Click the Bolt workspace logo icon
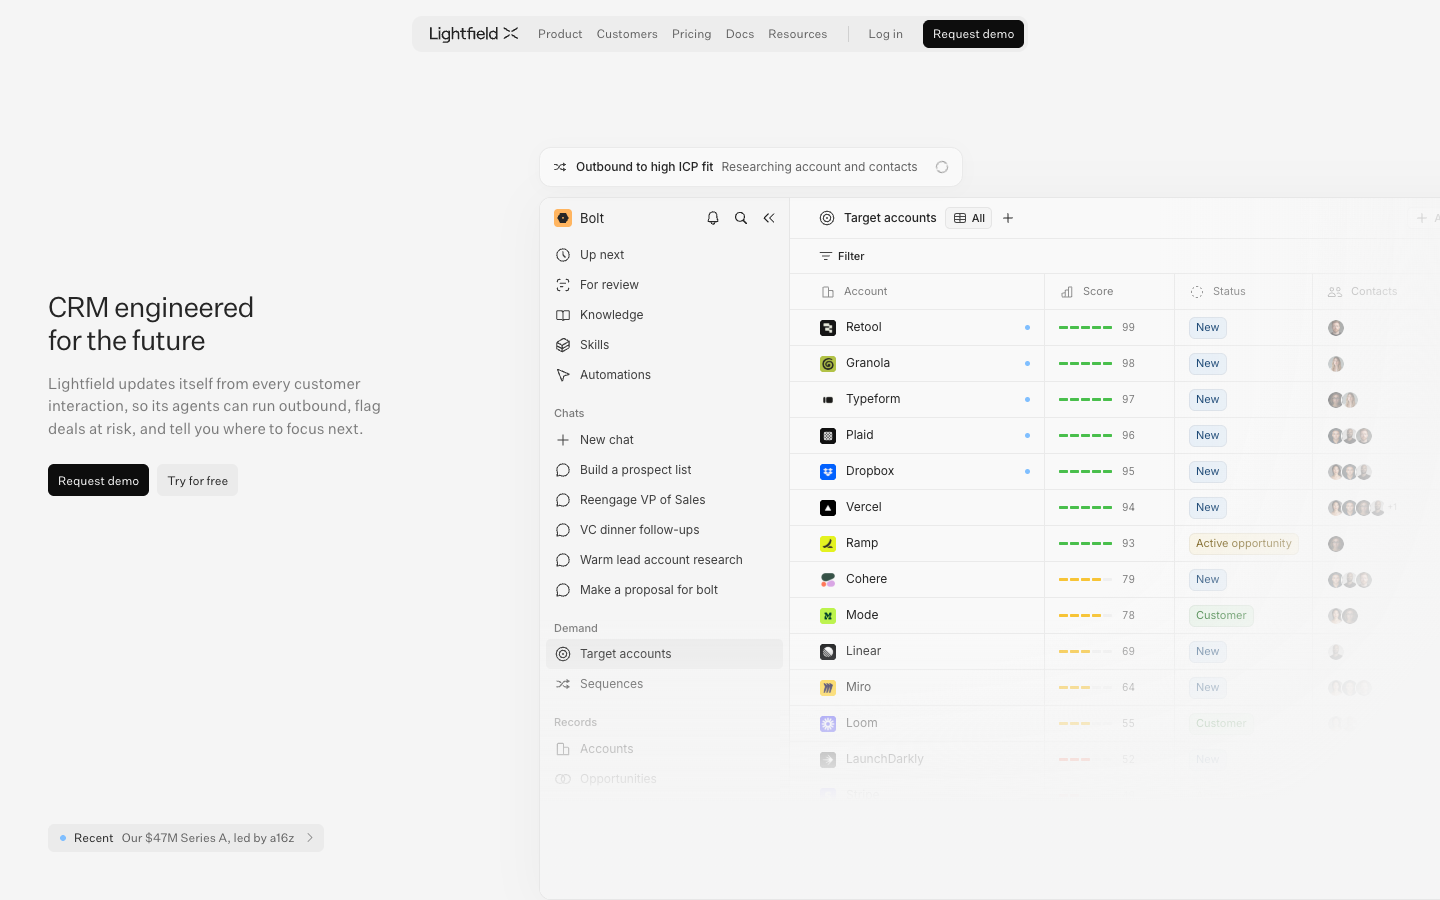 [x=563, y=218]
